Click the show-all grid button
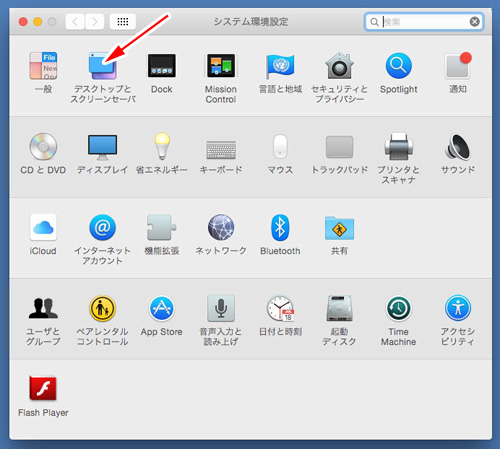 (x=123, y=22)
